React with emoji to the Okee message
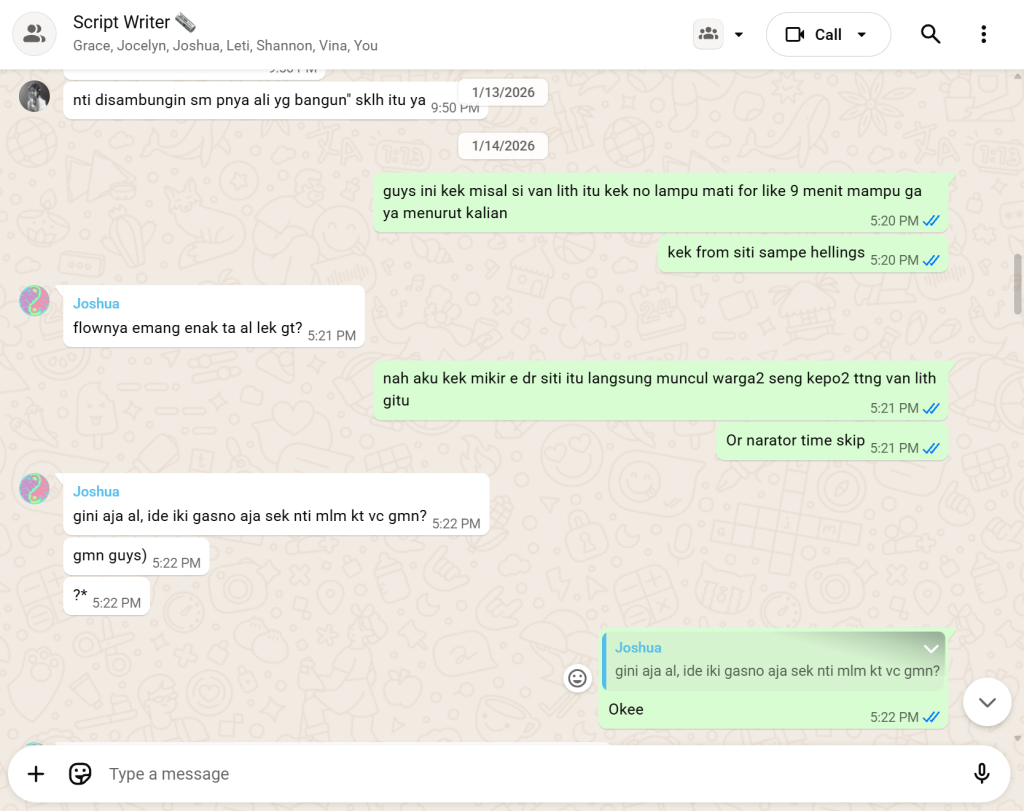The width and height of the screenshot is (1024, 811). 577,678
